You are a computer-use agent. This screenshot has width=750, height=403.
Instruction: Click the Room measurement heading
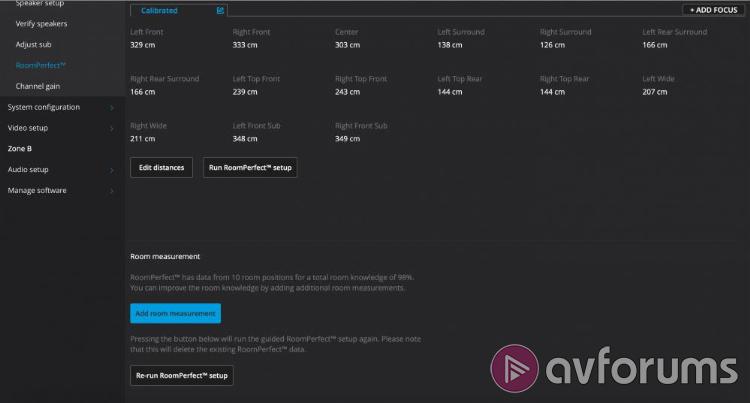165,256
